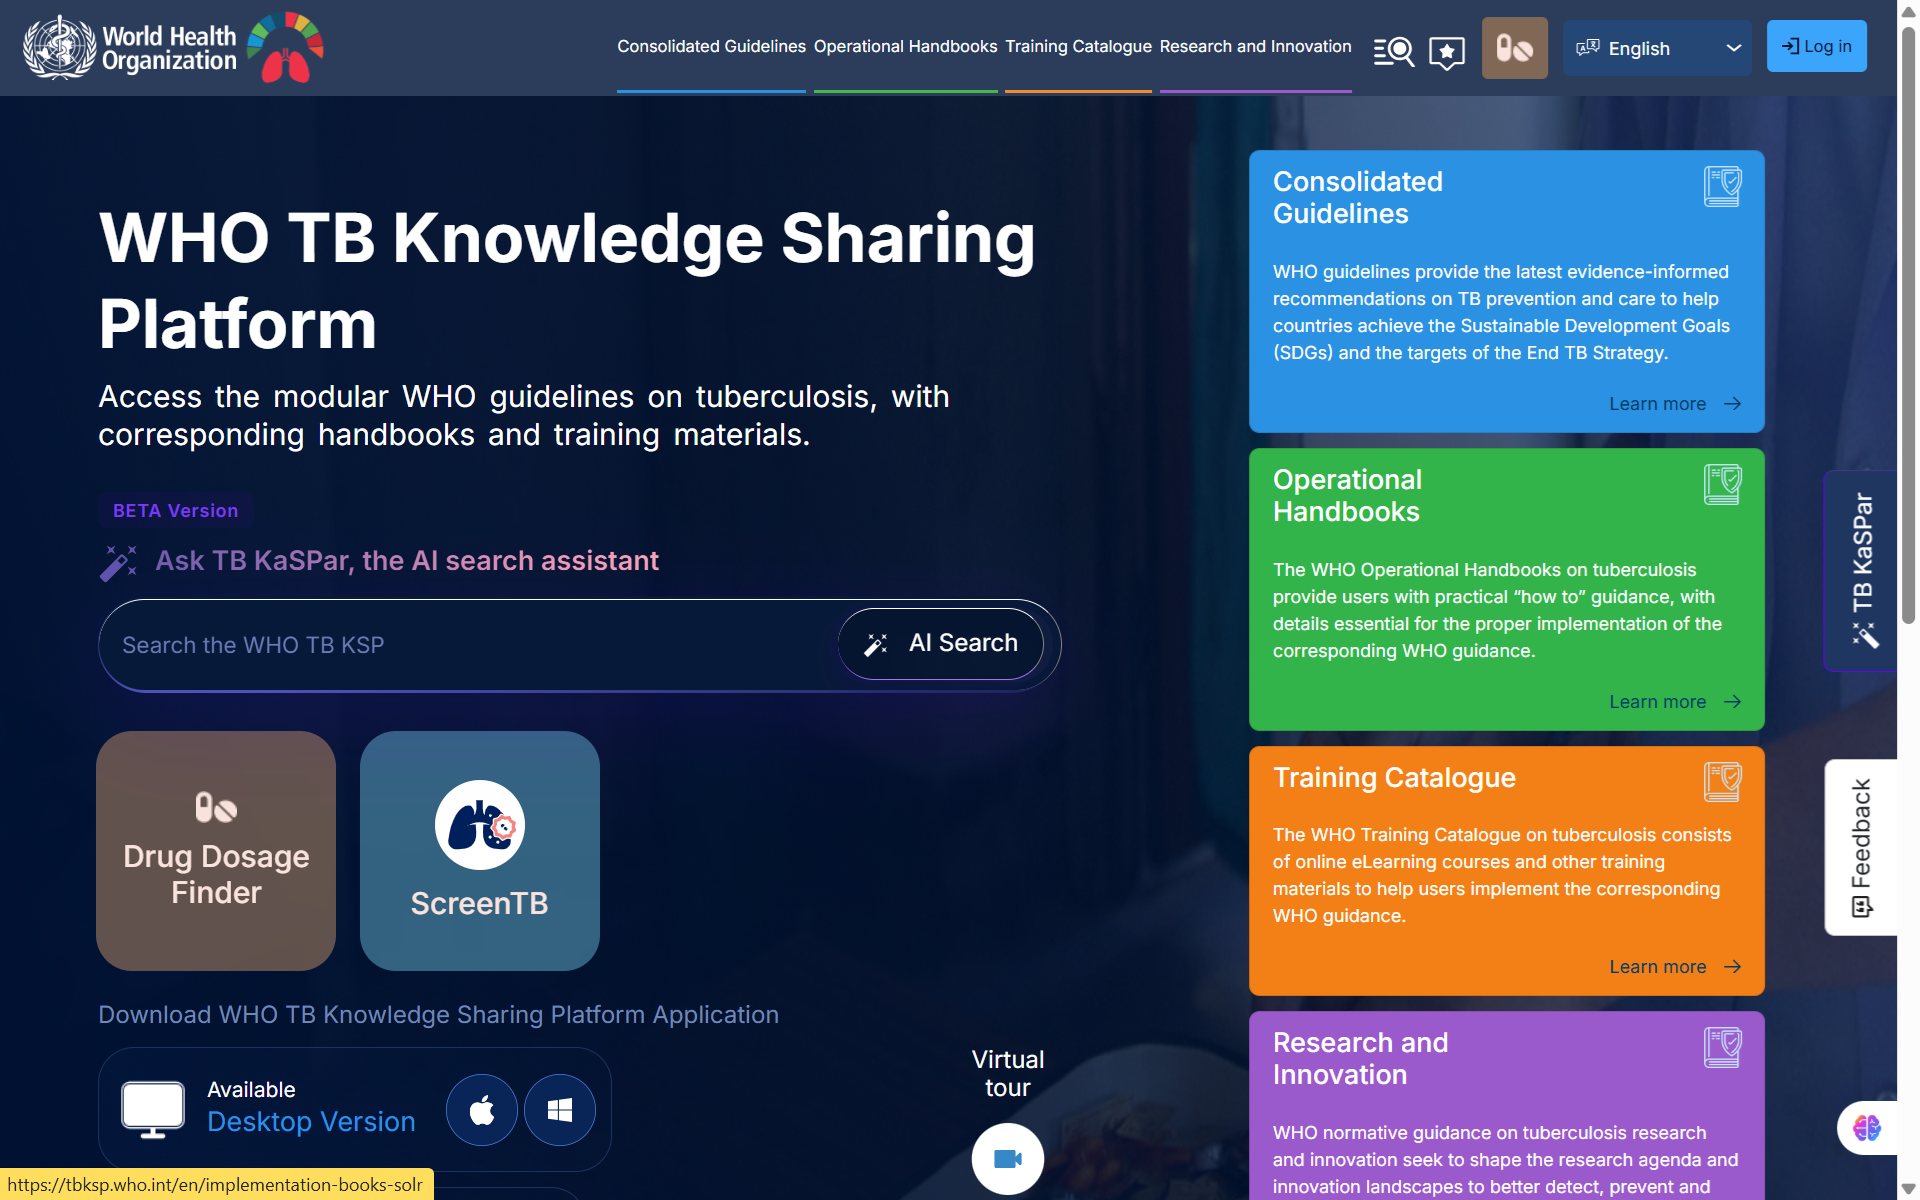Image resolution: width=1920 pixels, height=1200 pixels.
Task: Go to Research and Innovation menu
Action: 1255,47
